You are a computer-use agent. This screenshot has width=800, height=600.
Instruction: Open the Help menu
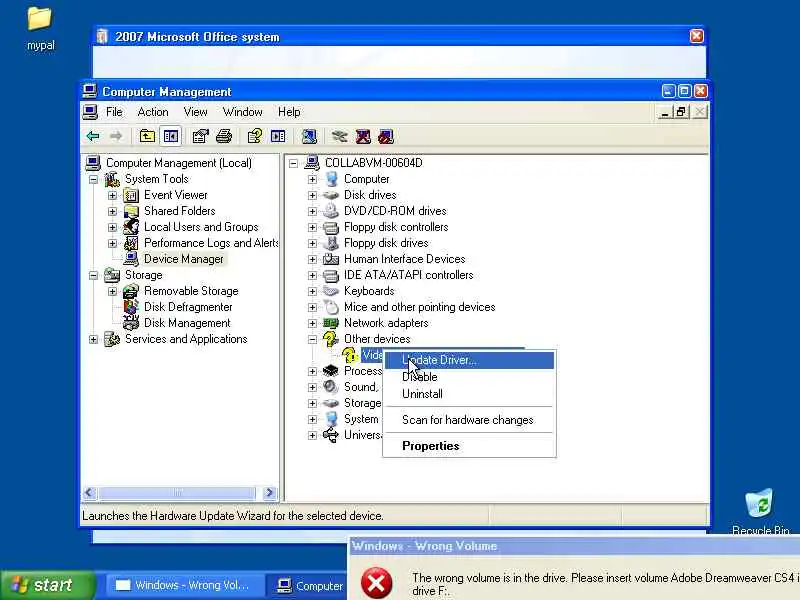pos(289,112)
